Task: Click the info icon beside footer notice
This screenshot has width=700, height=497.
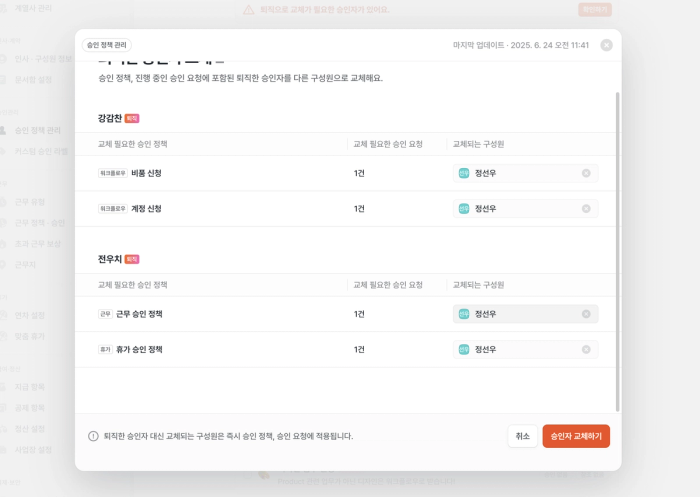Action: coord(93,436)
